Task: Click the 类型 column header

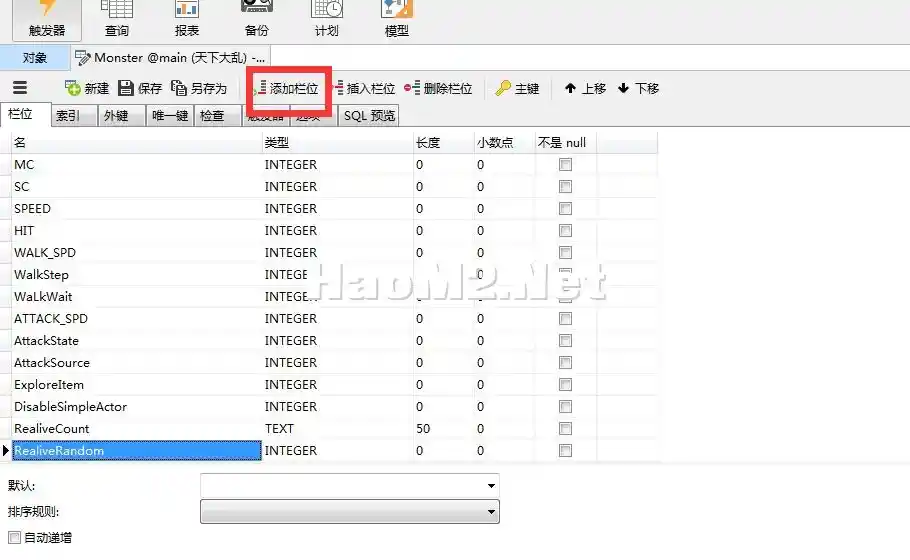Action: pos(337,143)
